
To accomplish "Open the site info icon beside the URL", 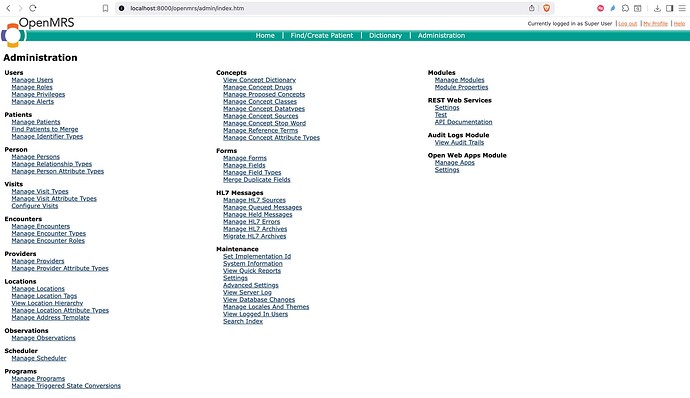I will point(122,8).
